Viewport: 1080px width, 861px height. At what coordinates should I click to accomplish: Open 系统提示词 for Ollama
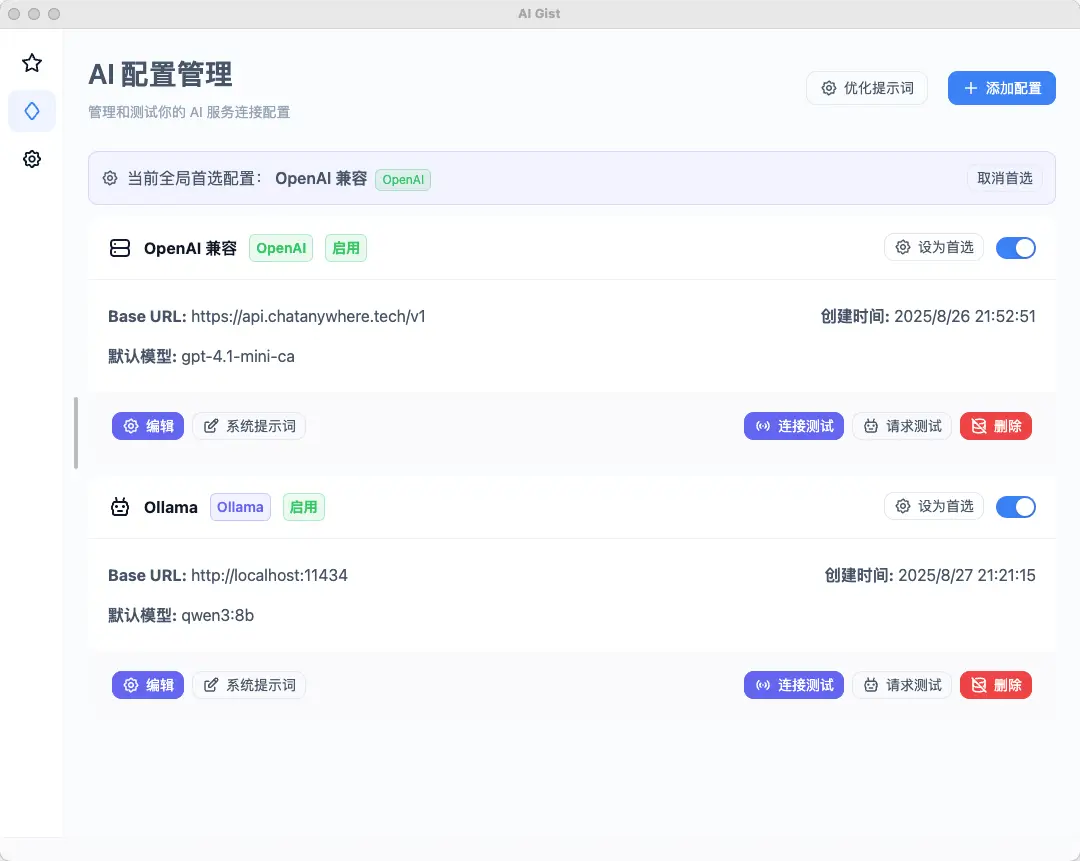pyautogui.click(x=249, y=685)
